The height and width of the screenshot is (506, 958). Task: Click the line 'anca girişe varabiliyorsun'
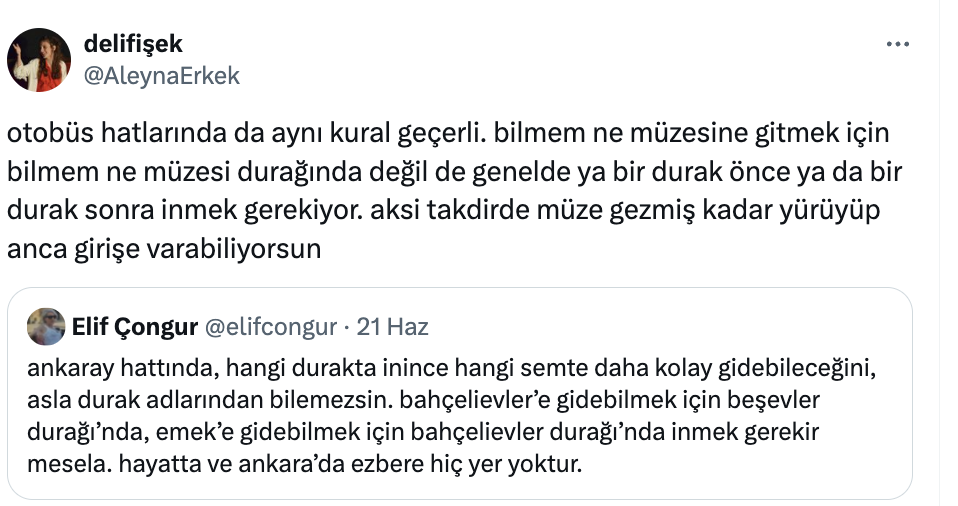[164, 250]
